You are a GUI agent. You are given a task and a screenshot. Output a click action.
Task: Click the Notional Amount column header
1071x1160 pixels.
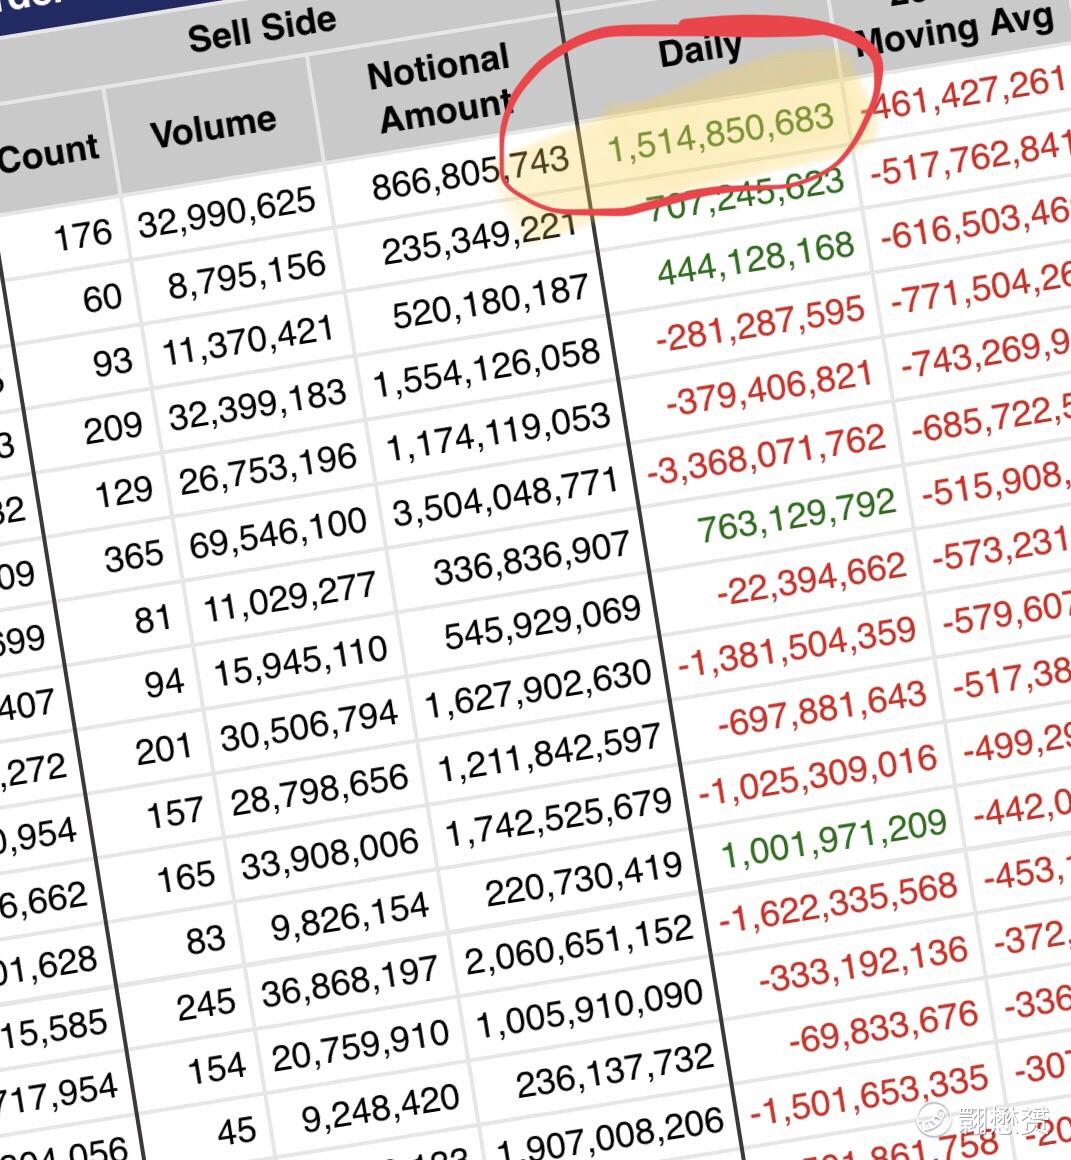pos(441,89)
